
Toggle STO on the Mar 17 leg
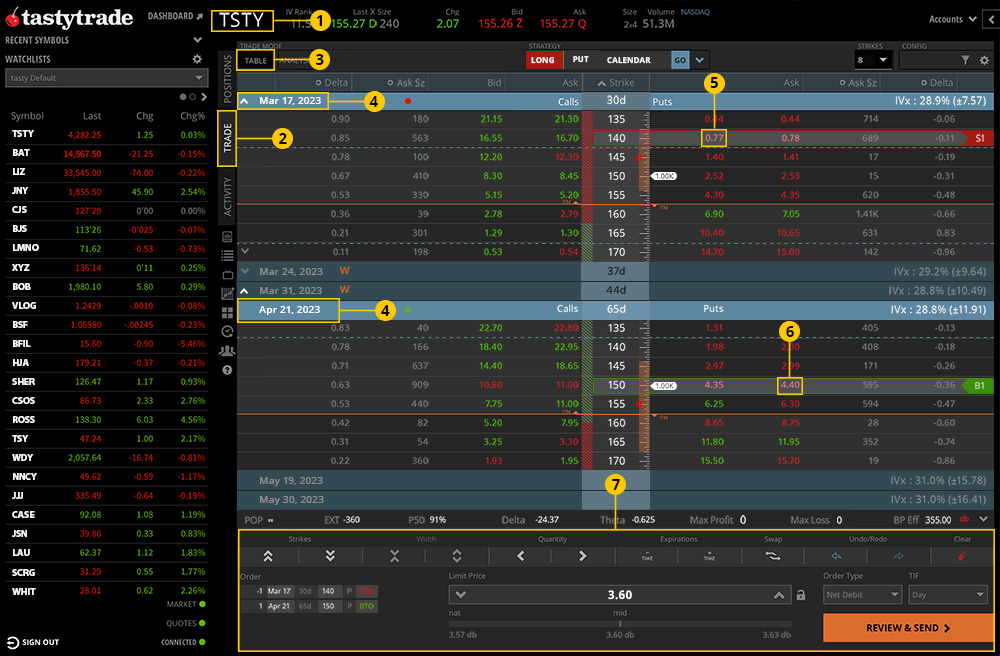point(366,591)
